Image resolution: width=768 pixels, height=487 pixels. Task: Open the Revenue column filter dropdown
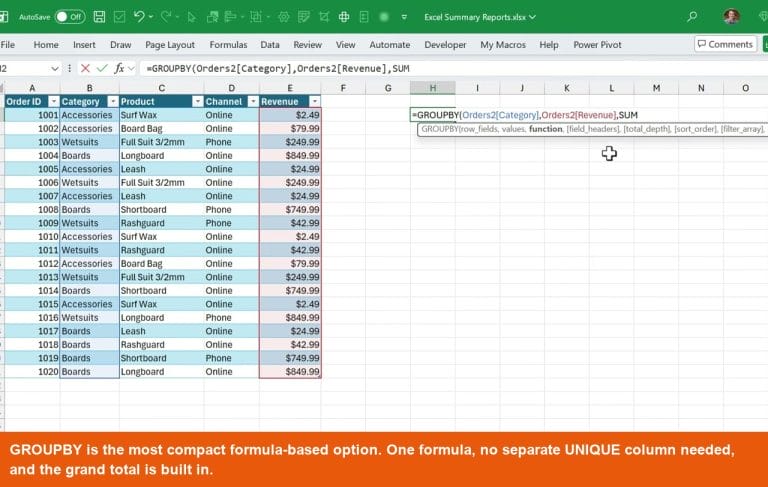point(314,101)
